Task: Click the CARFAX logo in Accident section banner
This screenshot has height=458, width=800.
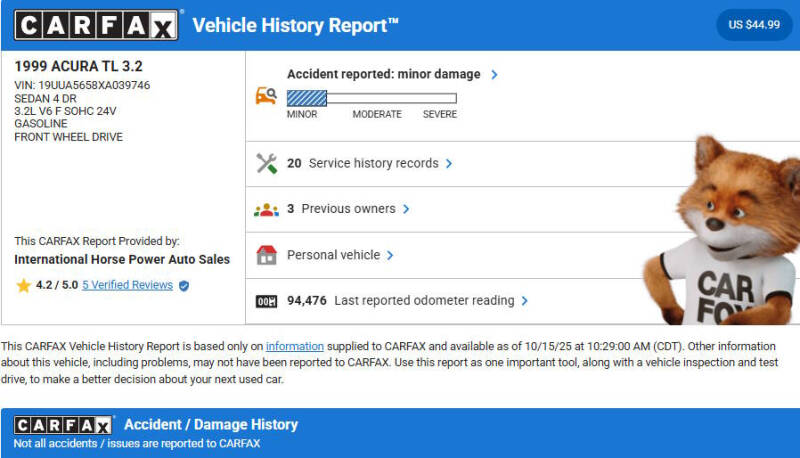Action: click(64, 425)
